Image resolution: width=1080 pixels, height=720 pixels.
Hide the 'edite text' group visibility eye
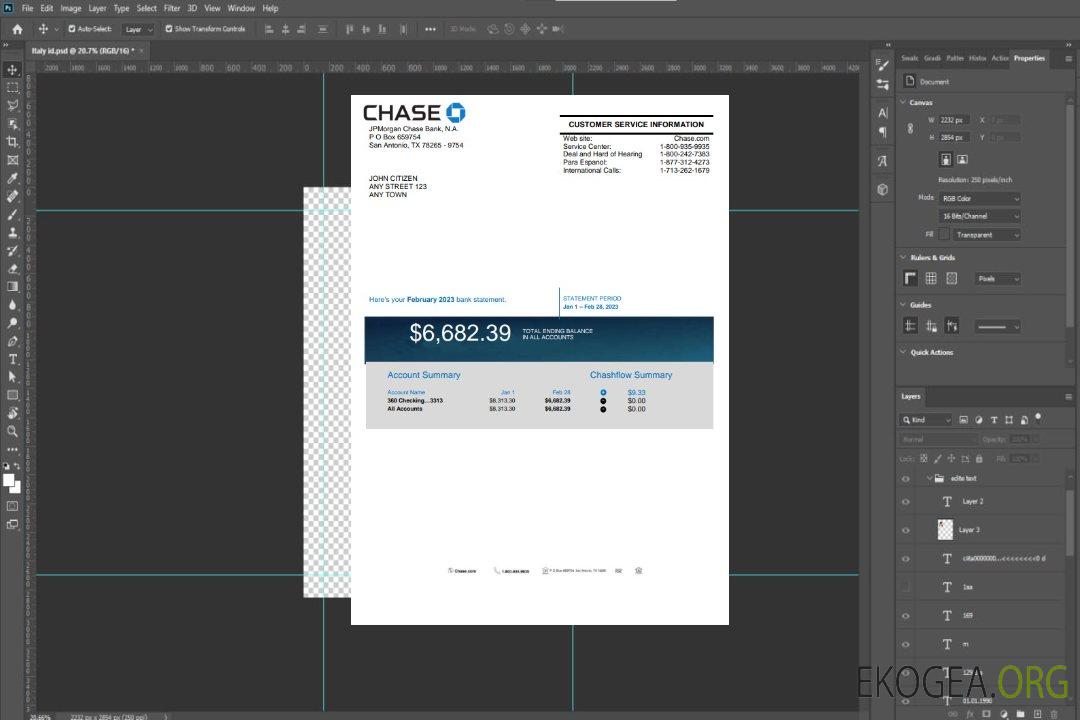[x=906, y=479]
